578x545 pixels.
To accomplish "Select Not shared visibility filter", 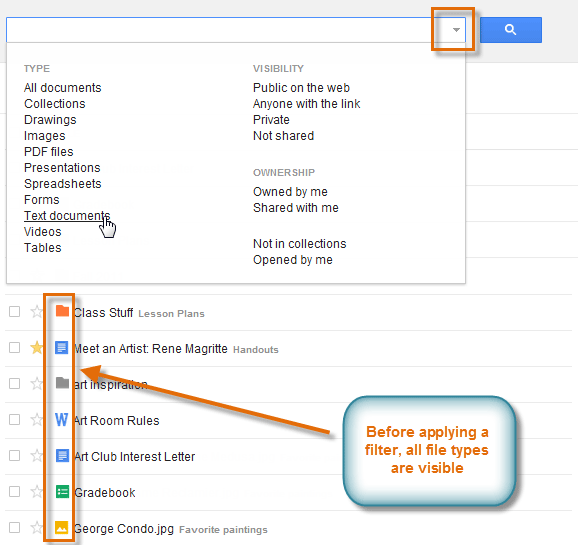I will [x=283, y=136].
